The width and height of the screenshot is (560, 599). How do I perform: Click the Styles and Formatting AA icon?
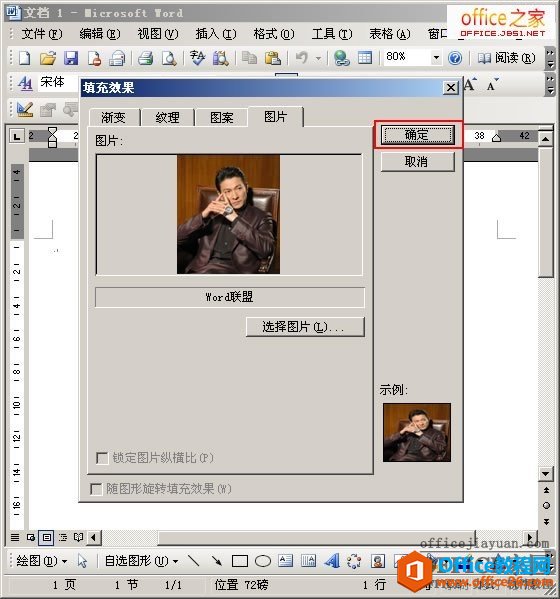(25, 83)
